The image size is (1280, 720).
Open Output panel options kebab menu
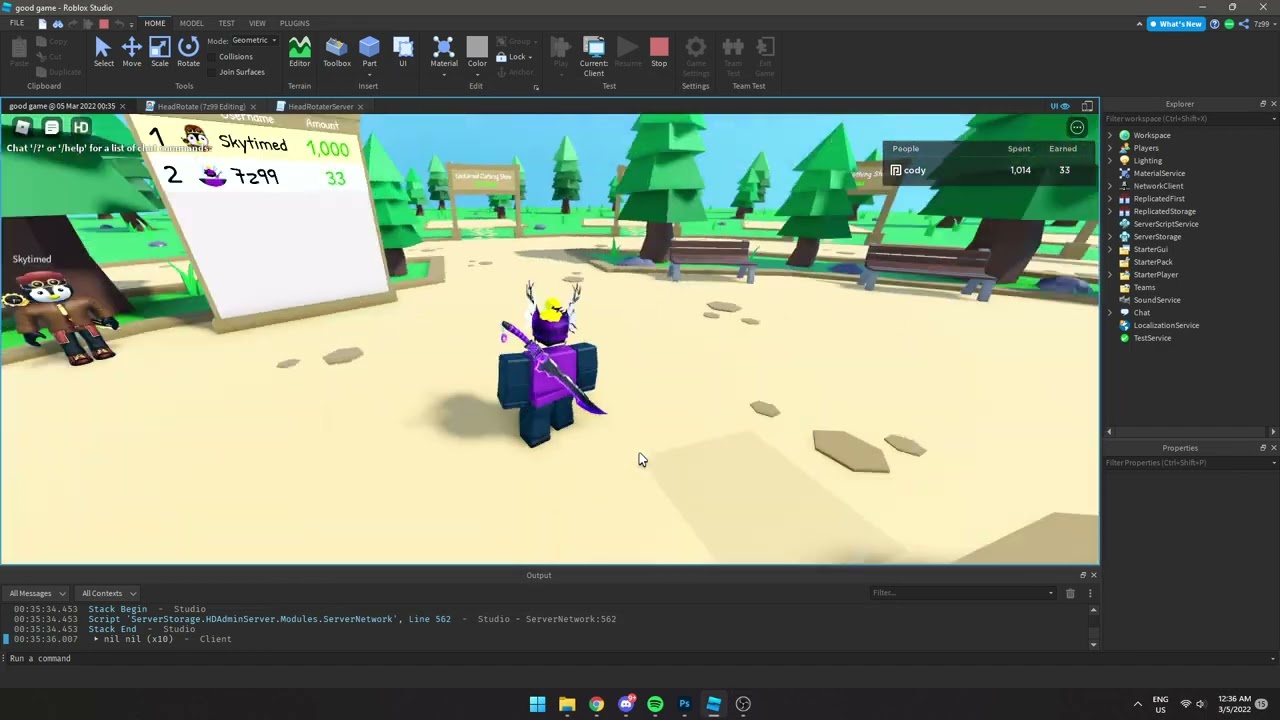point(1090,593)
